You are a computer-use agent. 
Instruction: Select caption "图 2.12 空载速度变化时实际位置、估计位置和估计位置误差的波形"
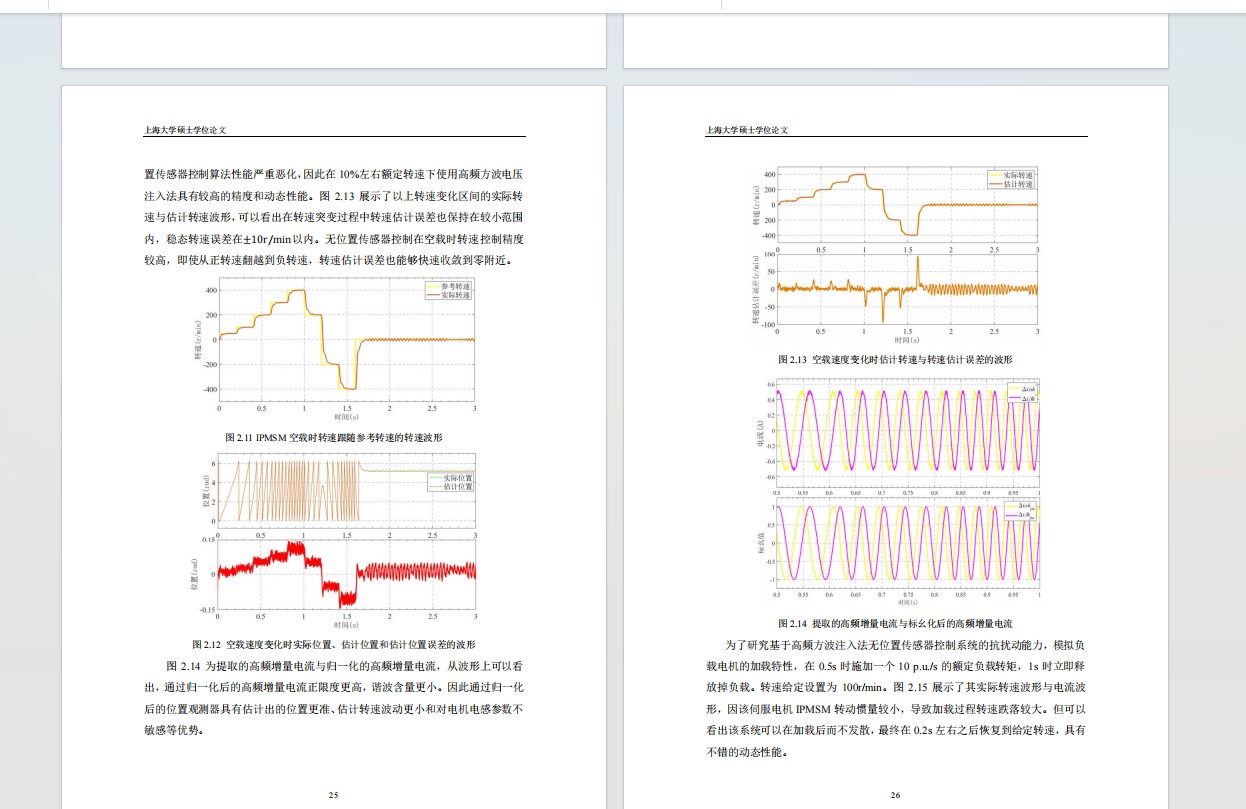point(334,644)
